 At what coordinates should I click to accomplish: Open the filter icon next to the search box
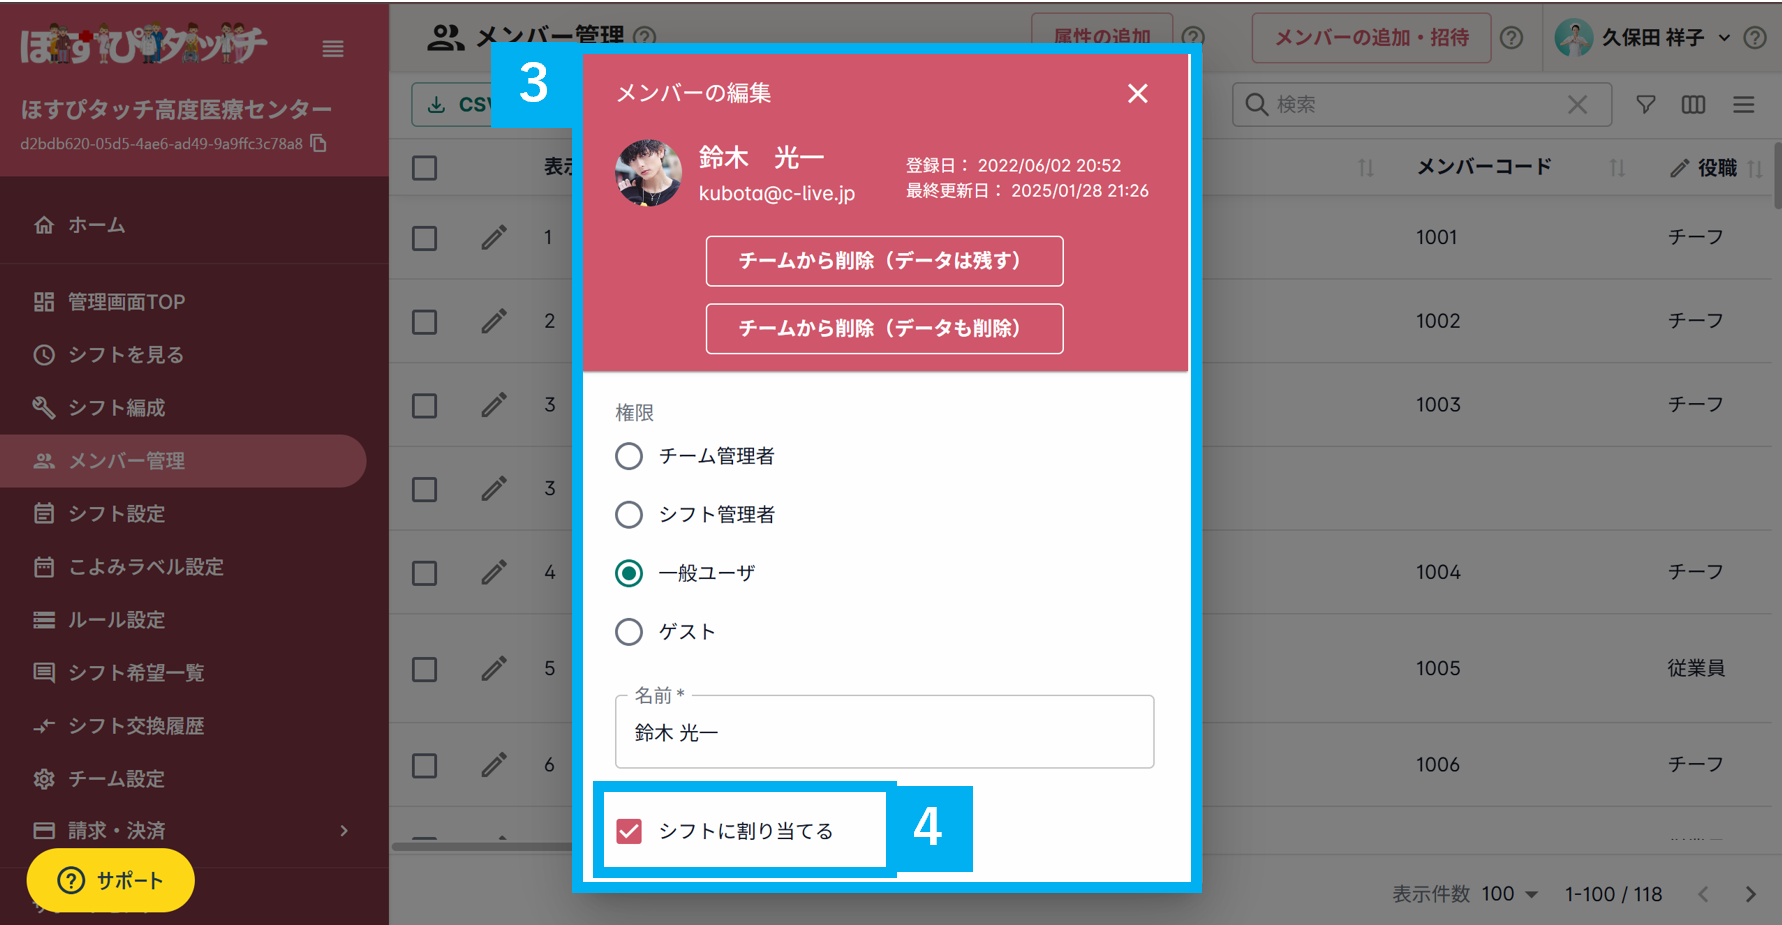1644,104
